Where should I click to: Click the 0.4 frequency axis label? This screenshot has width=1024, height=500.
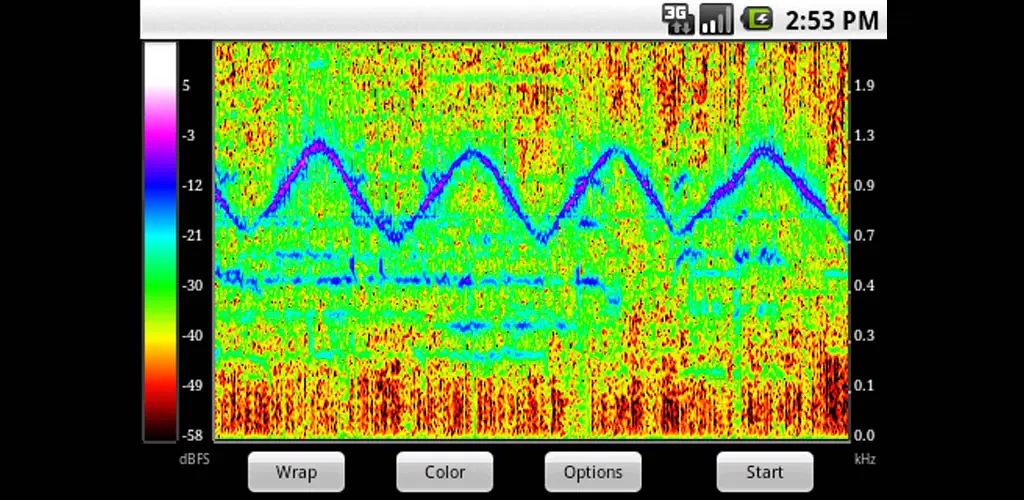pyautogui.click(x=865, y=285)
